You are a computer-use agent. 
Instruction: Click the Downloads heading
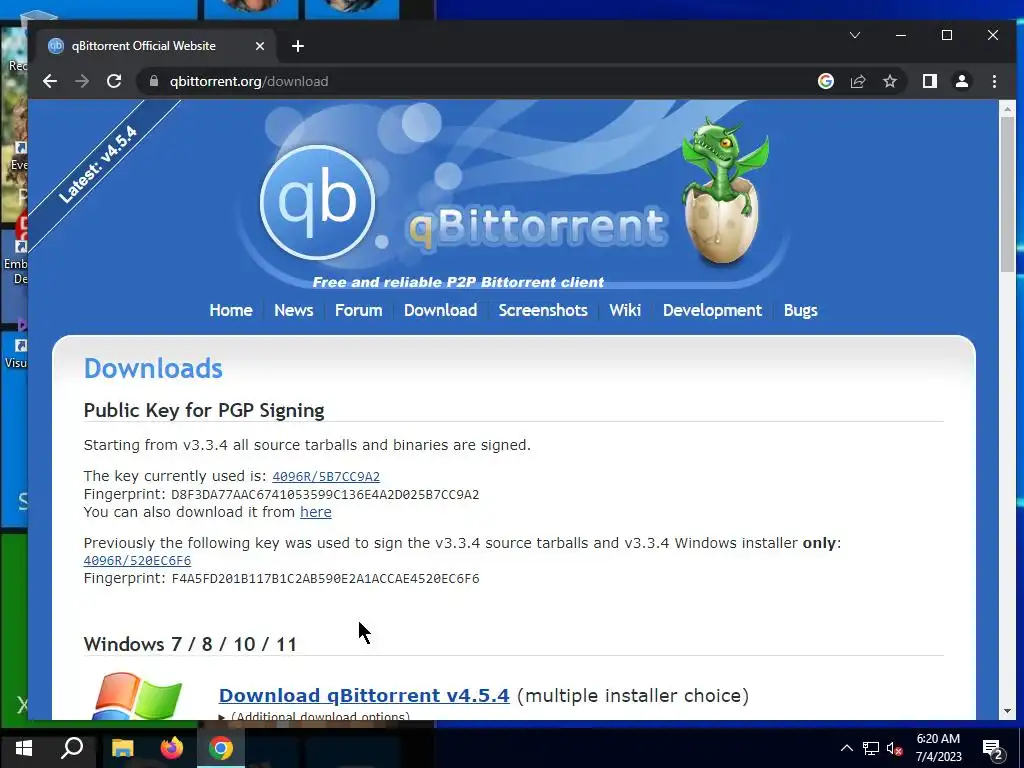click(x=153, y=368)
